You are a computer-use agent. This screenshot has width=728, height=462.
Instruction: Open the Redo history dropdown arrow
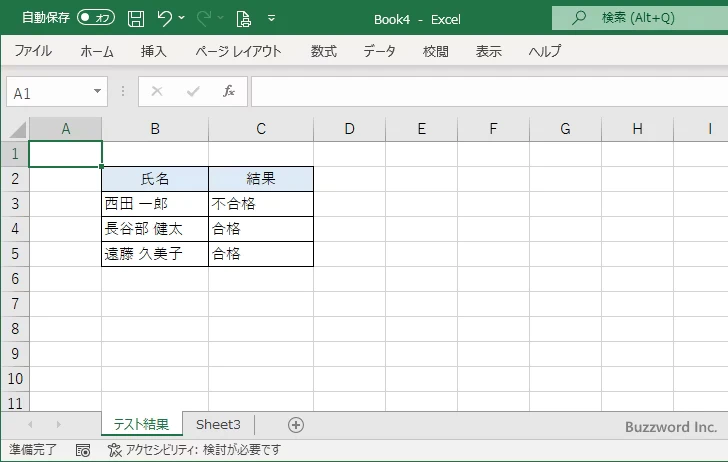point(221,18)
